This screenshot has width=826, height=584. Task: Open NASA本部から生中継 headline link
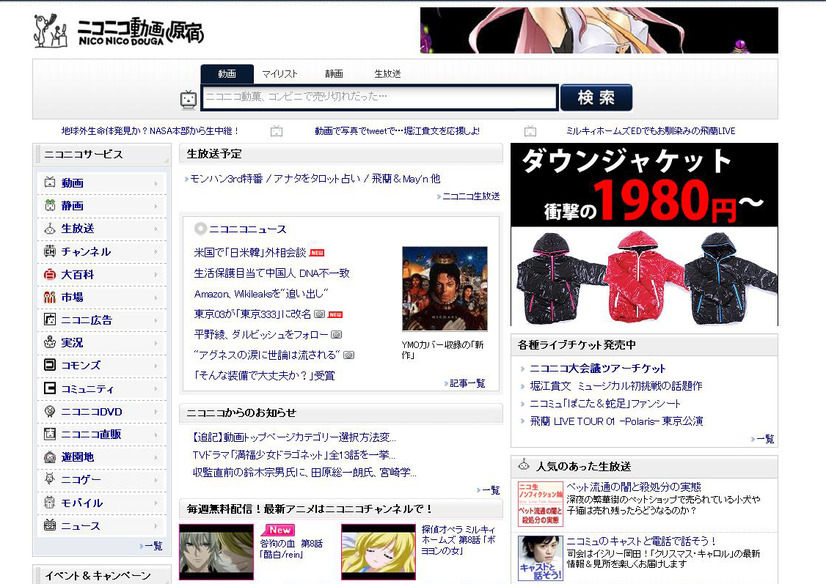(x=151, y=131)
